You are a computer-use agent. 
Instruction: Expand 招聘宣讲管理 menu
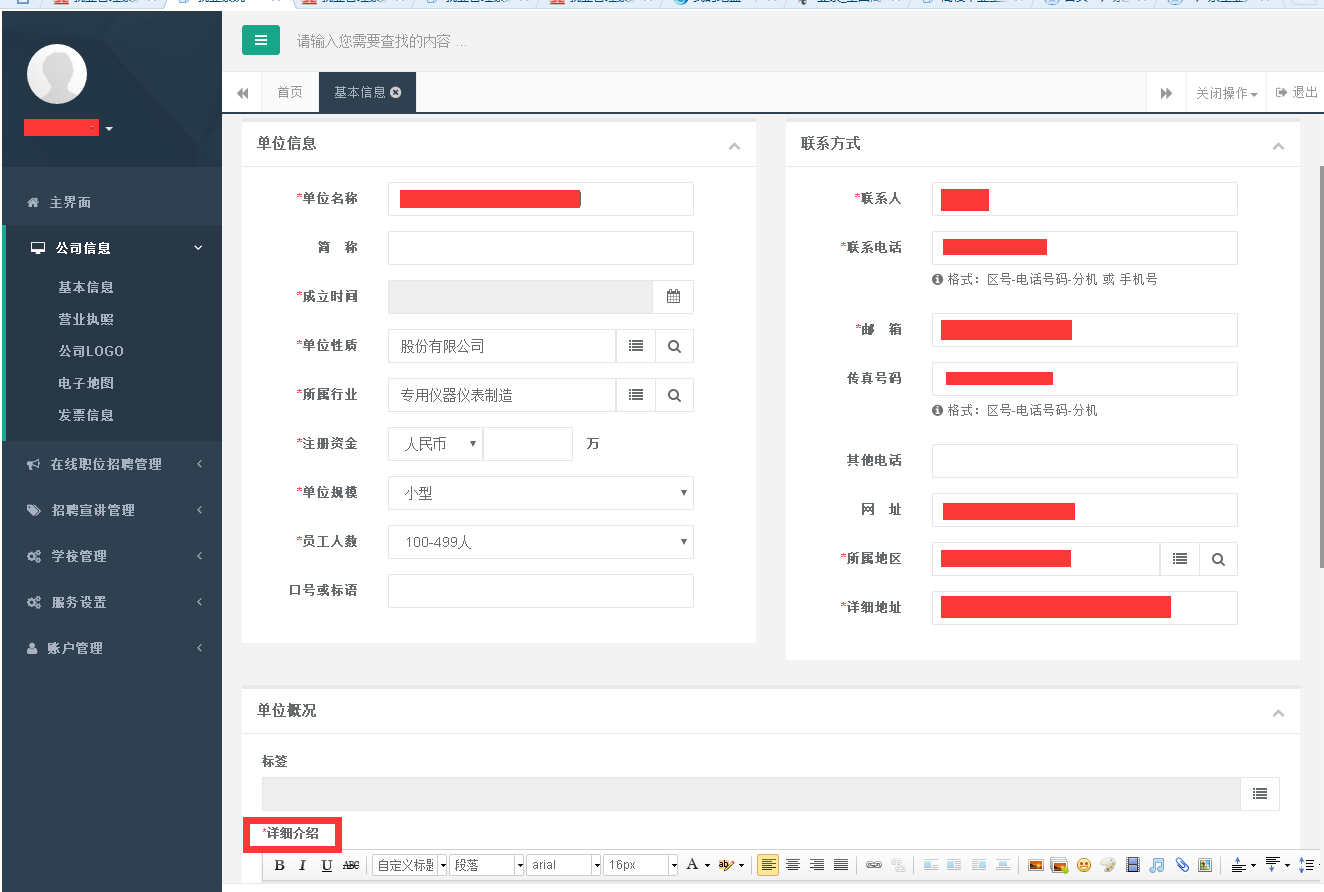(x=111, y=510)
